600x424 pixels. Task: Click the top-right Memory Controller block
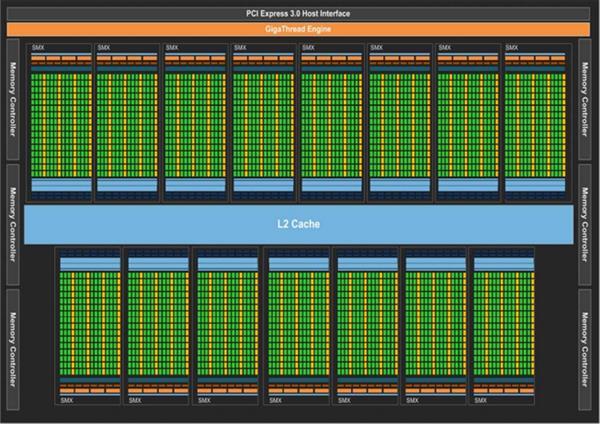pos(585,100)
